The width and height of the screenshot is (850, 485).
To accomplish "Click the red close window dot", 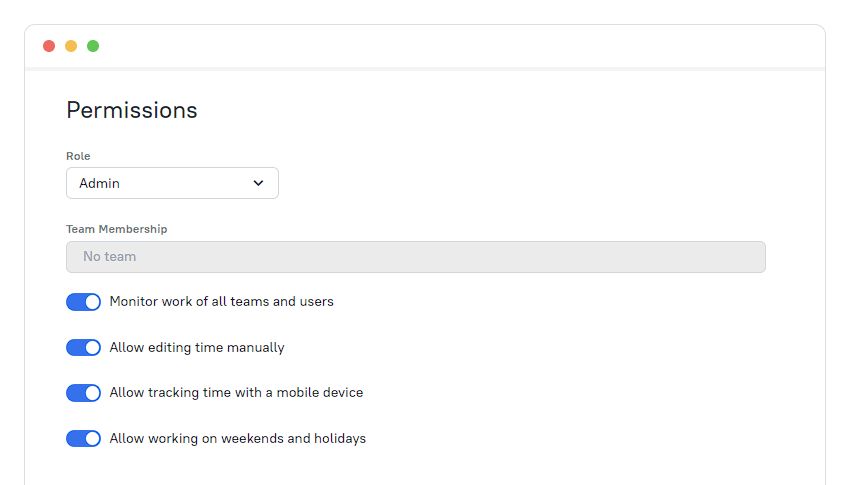I will click(49, 46).
